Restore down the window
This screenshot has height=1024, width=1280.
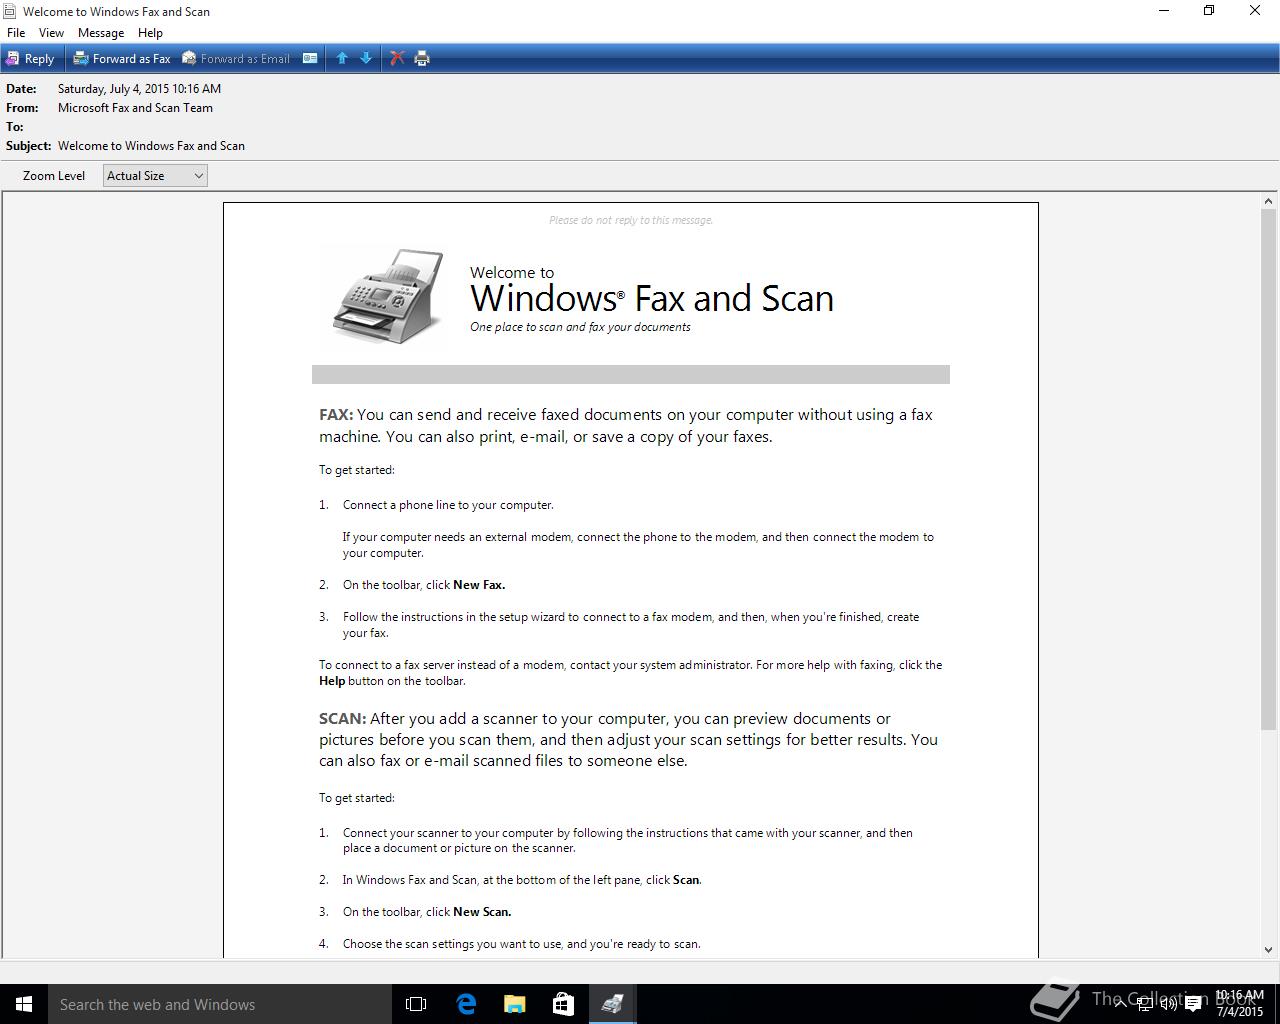click(1209, 11)
